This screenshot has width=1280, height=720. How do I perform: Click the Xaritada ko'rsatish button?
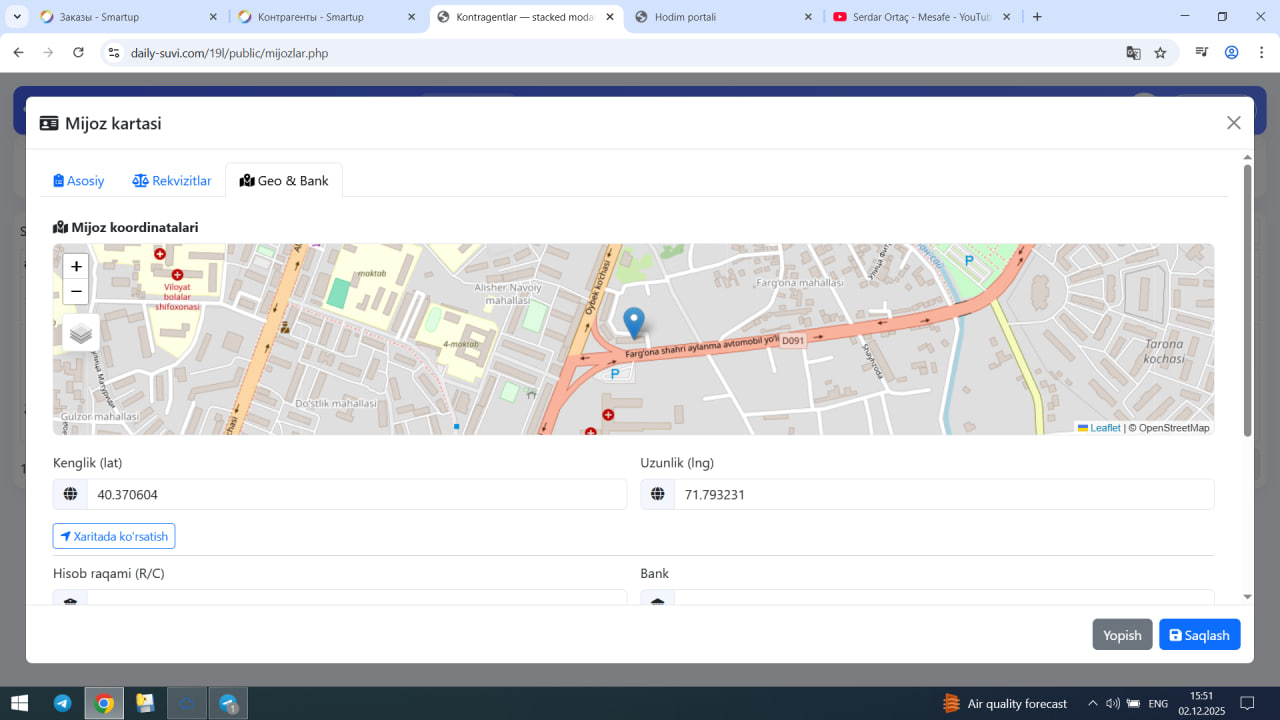click(x=114, y=536)
